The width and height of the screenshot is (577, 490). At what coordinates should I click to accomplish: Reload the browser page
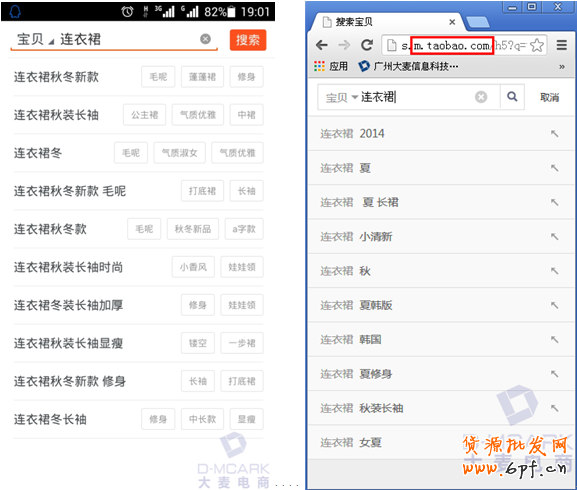tap(367, 45)
